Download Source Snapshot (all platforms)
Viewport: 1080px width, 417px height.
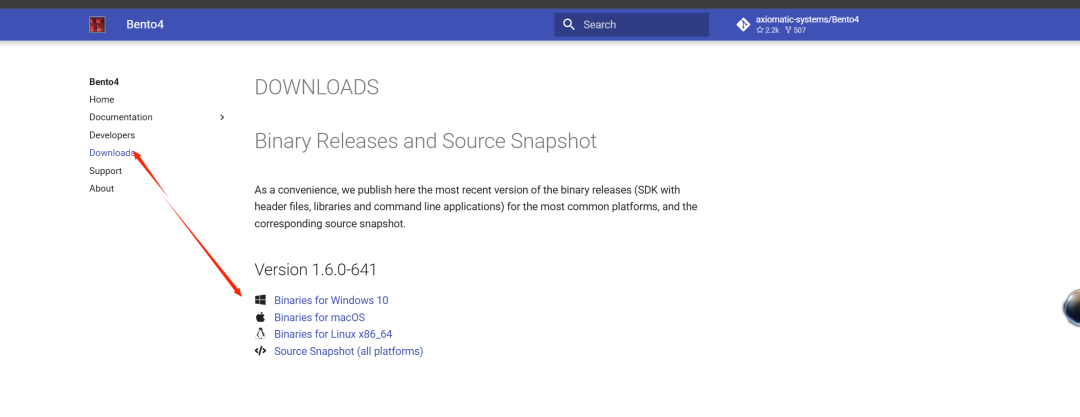349,351
